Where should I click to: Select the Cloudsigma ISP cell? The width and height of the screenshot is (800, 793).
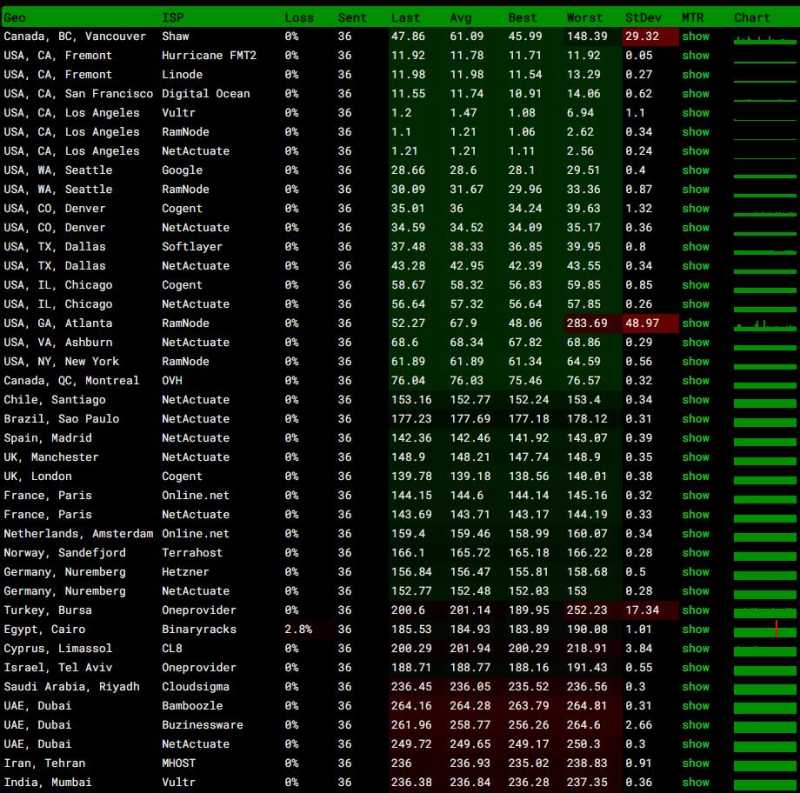(195, 687)
